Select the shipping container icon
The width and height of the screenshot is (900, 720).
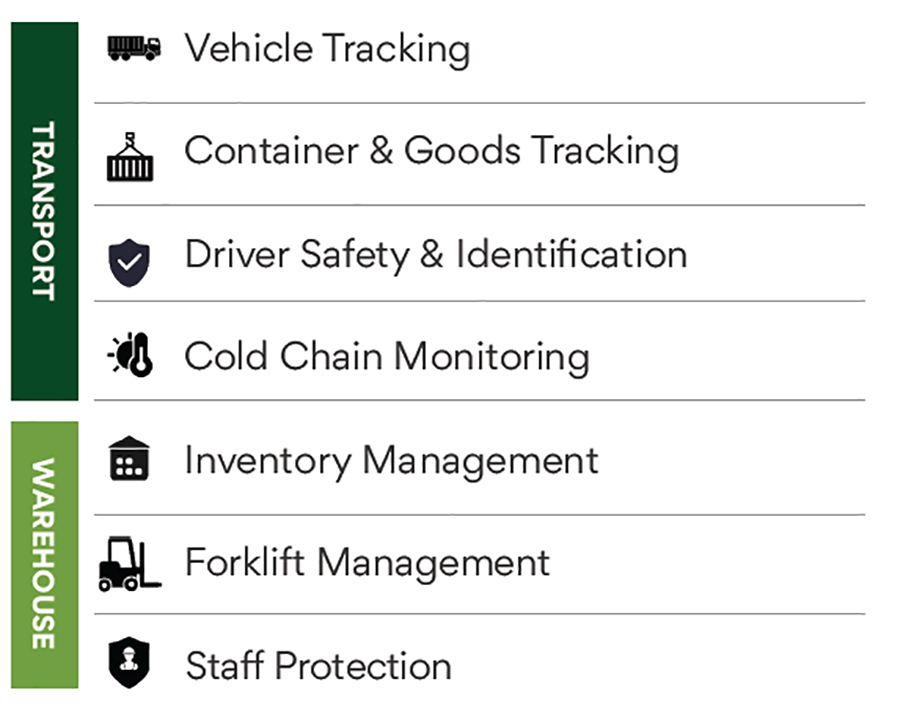130,158
